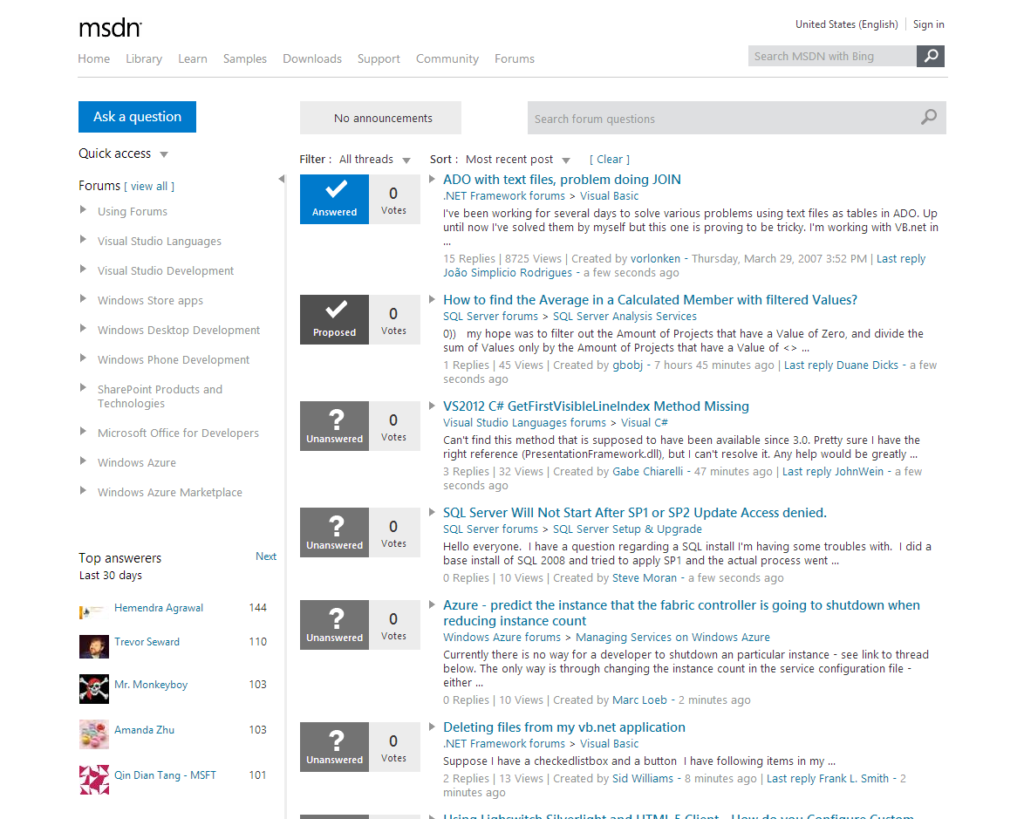Click the Votes counter on Azure thread
This screenshot has height=819, width=1024.
click(x=394, y=624)
